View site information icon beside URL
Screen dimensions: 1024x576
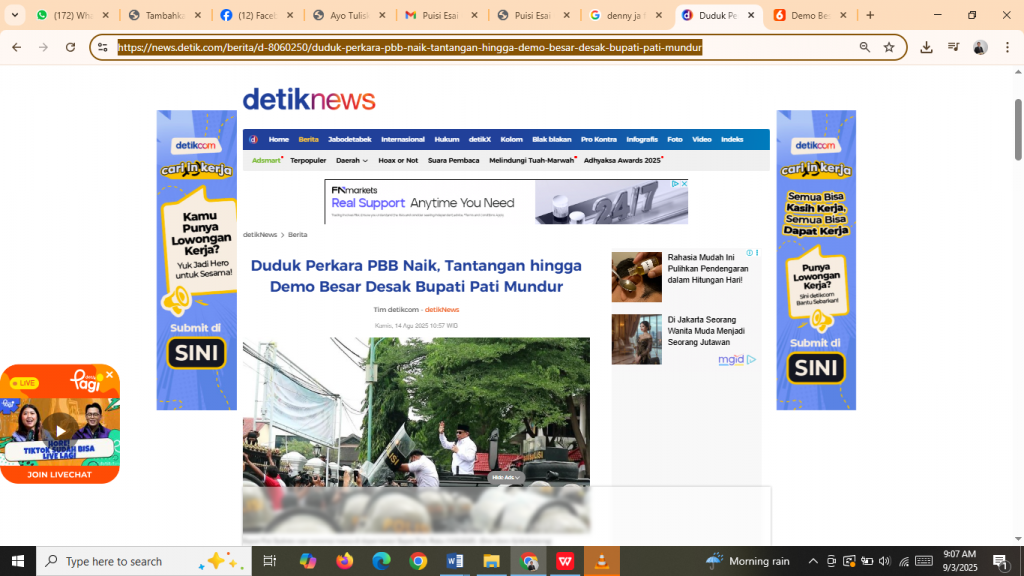[102, 47]
